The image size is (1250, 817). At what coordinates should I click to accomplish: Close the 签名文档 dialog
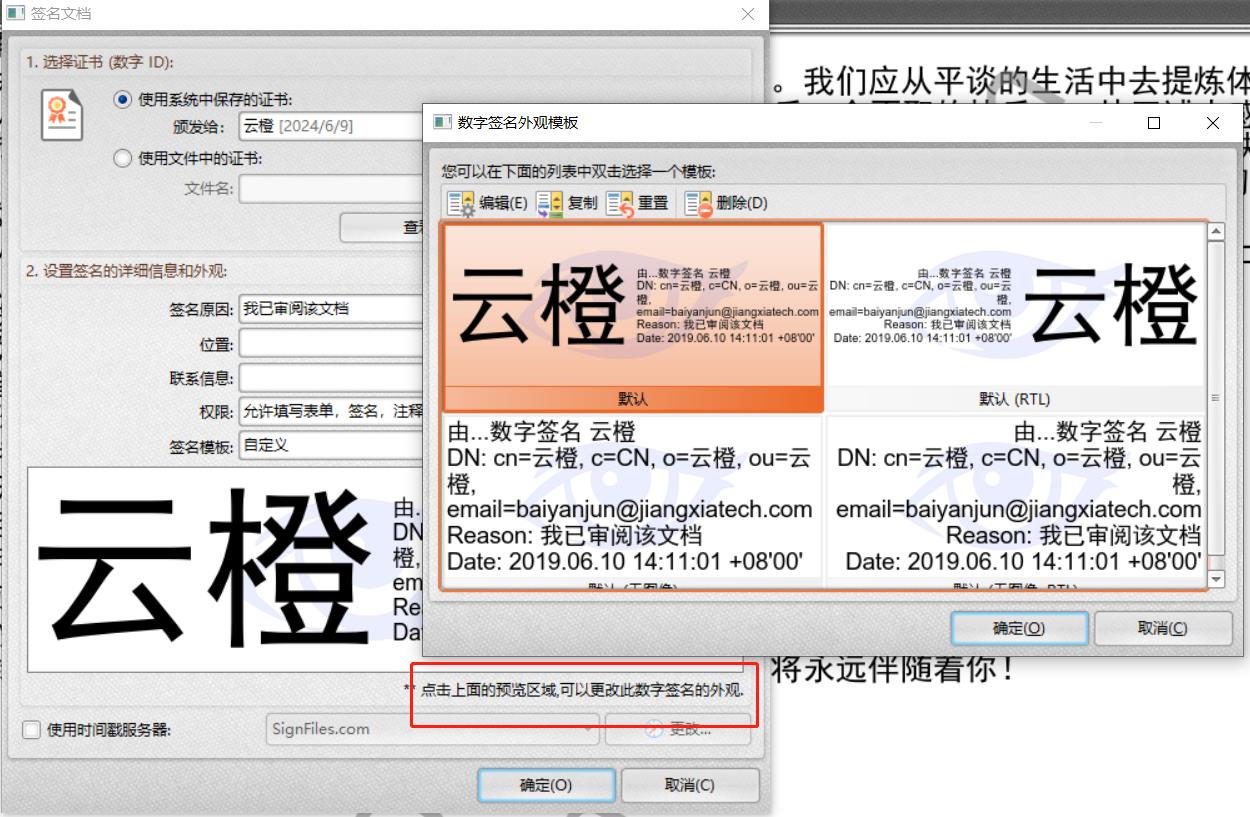747,14
